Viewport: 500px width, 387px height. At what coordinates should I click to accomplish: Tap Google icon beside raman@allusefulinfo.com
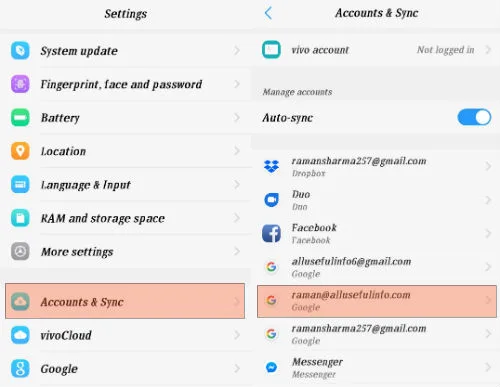271,300
